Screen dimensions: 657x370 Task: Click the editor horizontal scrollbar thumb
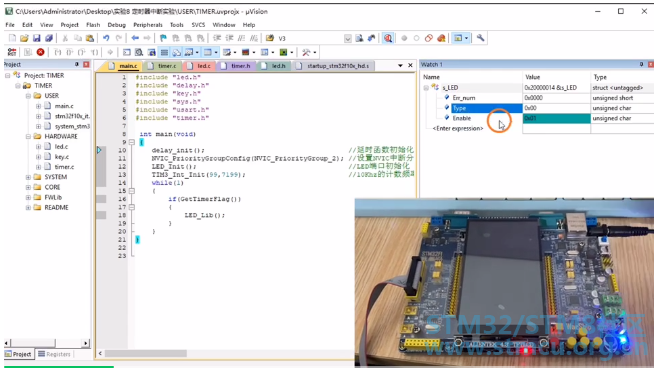145,353
